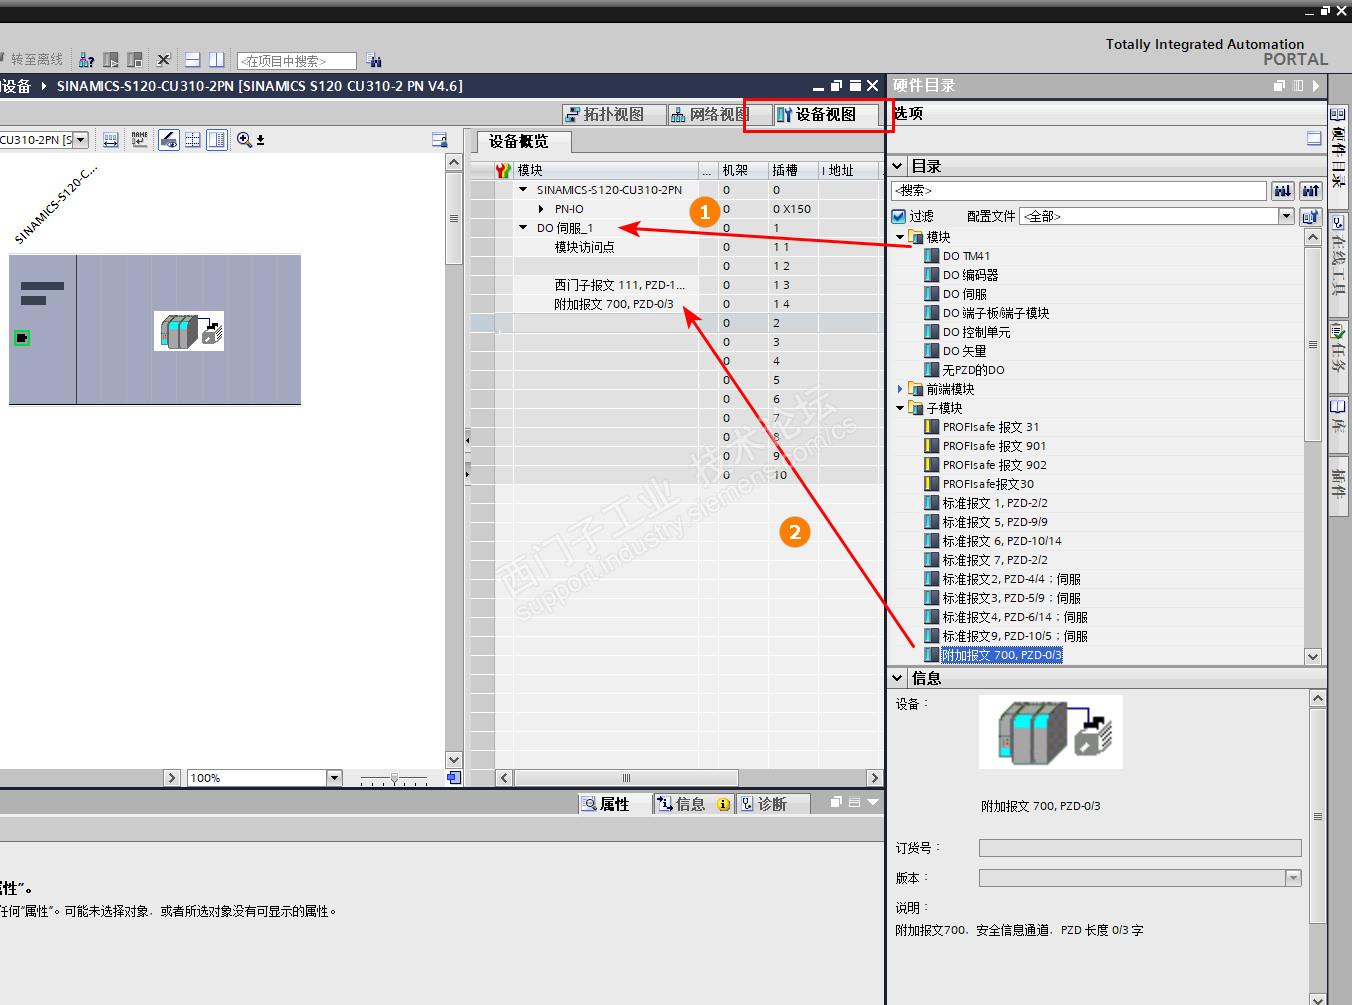Select 西门子报文 111 row in device overview
This screenshot has width=1352, height=1005.
pyautogui.click(x=620, y=285)
